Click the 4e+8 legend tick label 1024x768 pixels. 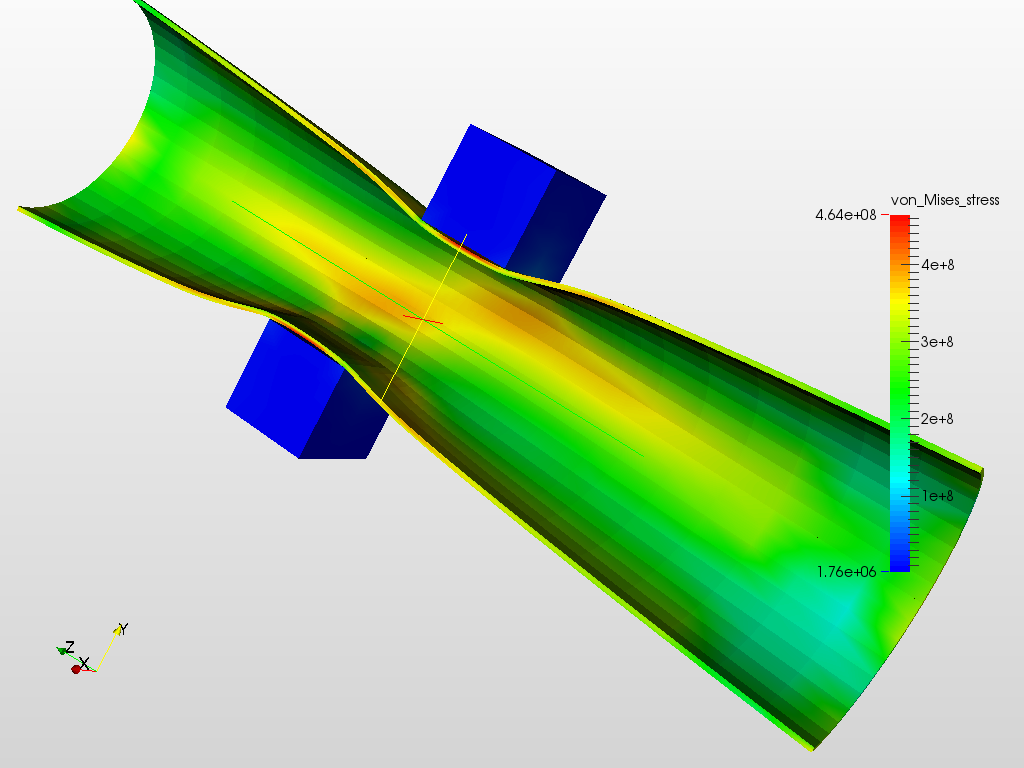tap(938, 264)
